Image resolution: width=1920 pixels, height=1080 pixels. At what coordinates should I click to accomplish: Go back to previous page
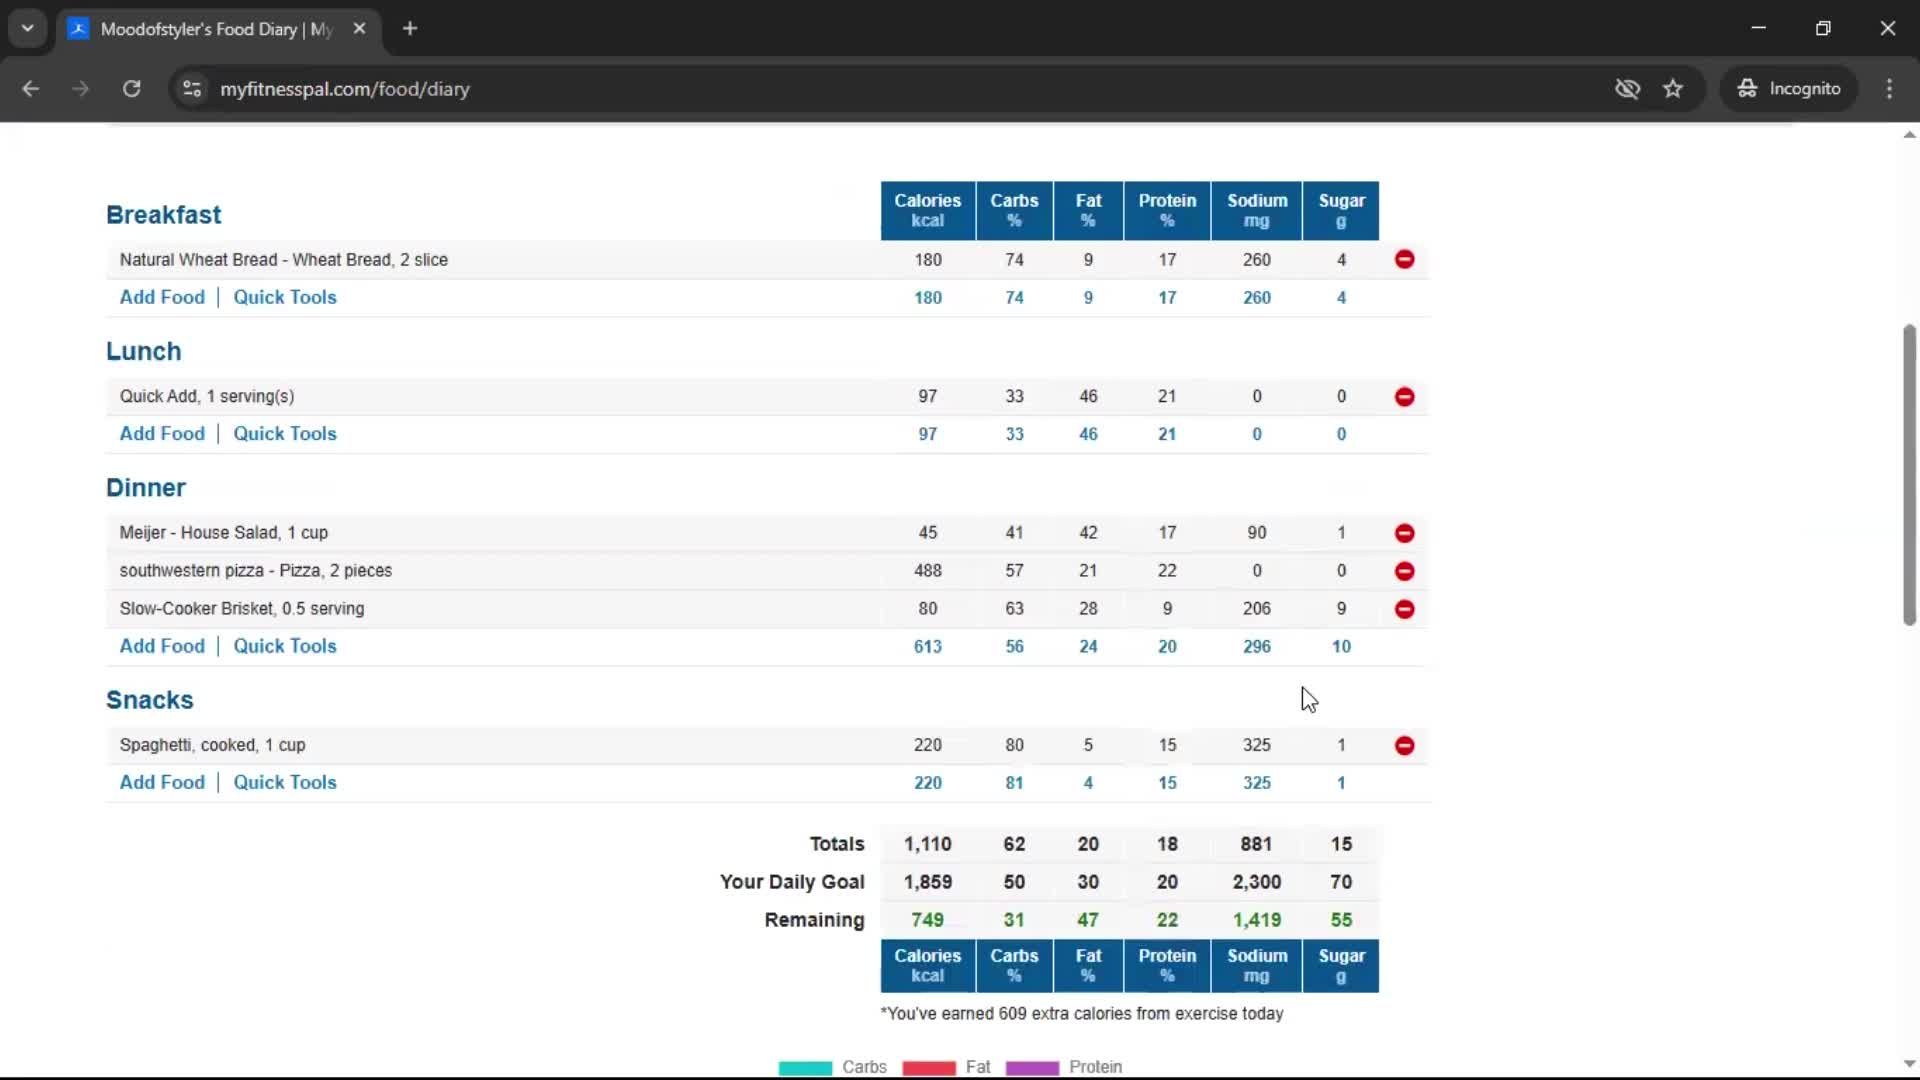point(30,89)
